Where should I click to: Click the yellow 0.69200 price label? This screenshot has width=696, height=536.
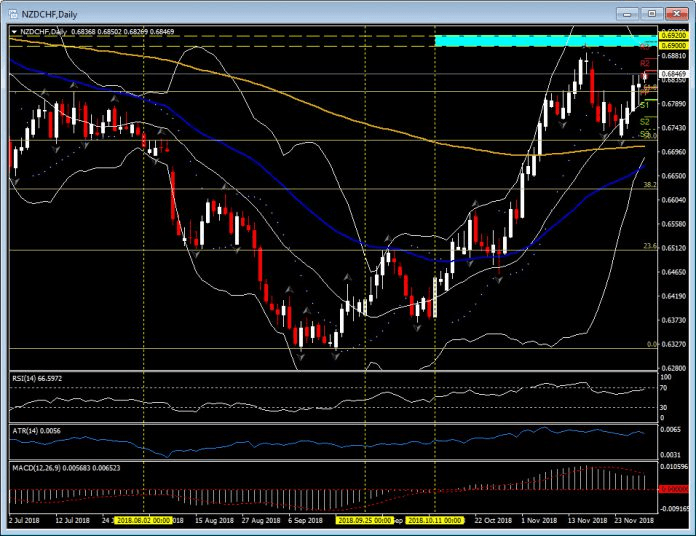pos(673,35)
